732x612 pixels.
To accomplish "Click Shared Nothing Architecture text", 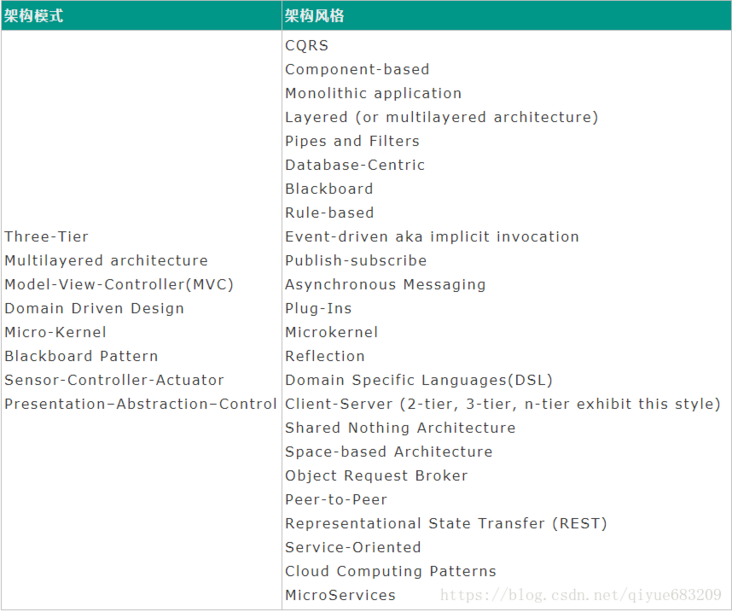I will tap(400, 428).
